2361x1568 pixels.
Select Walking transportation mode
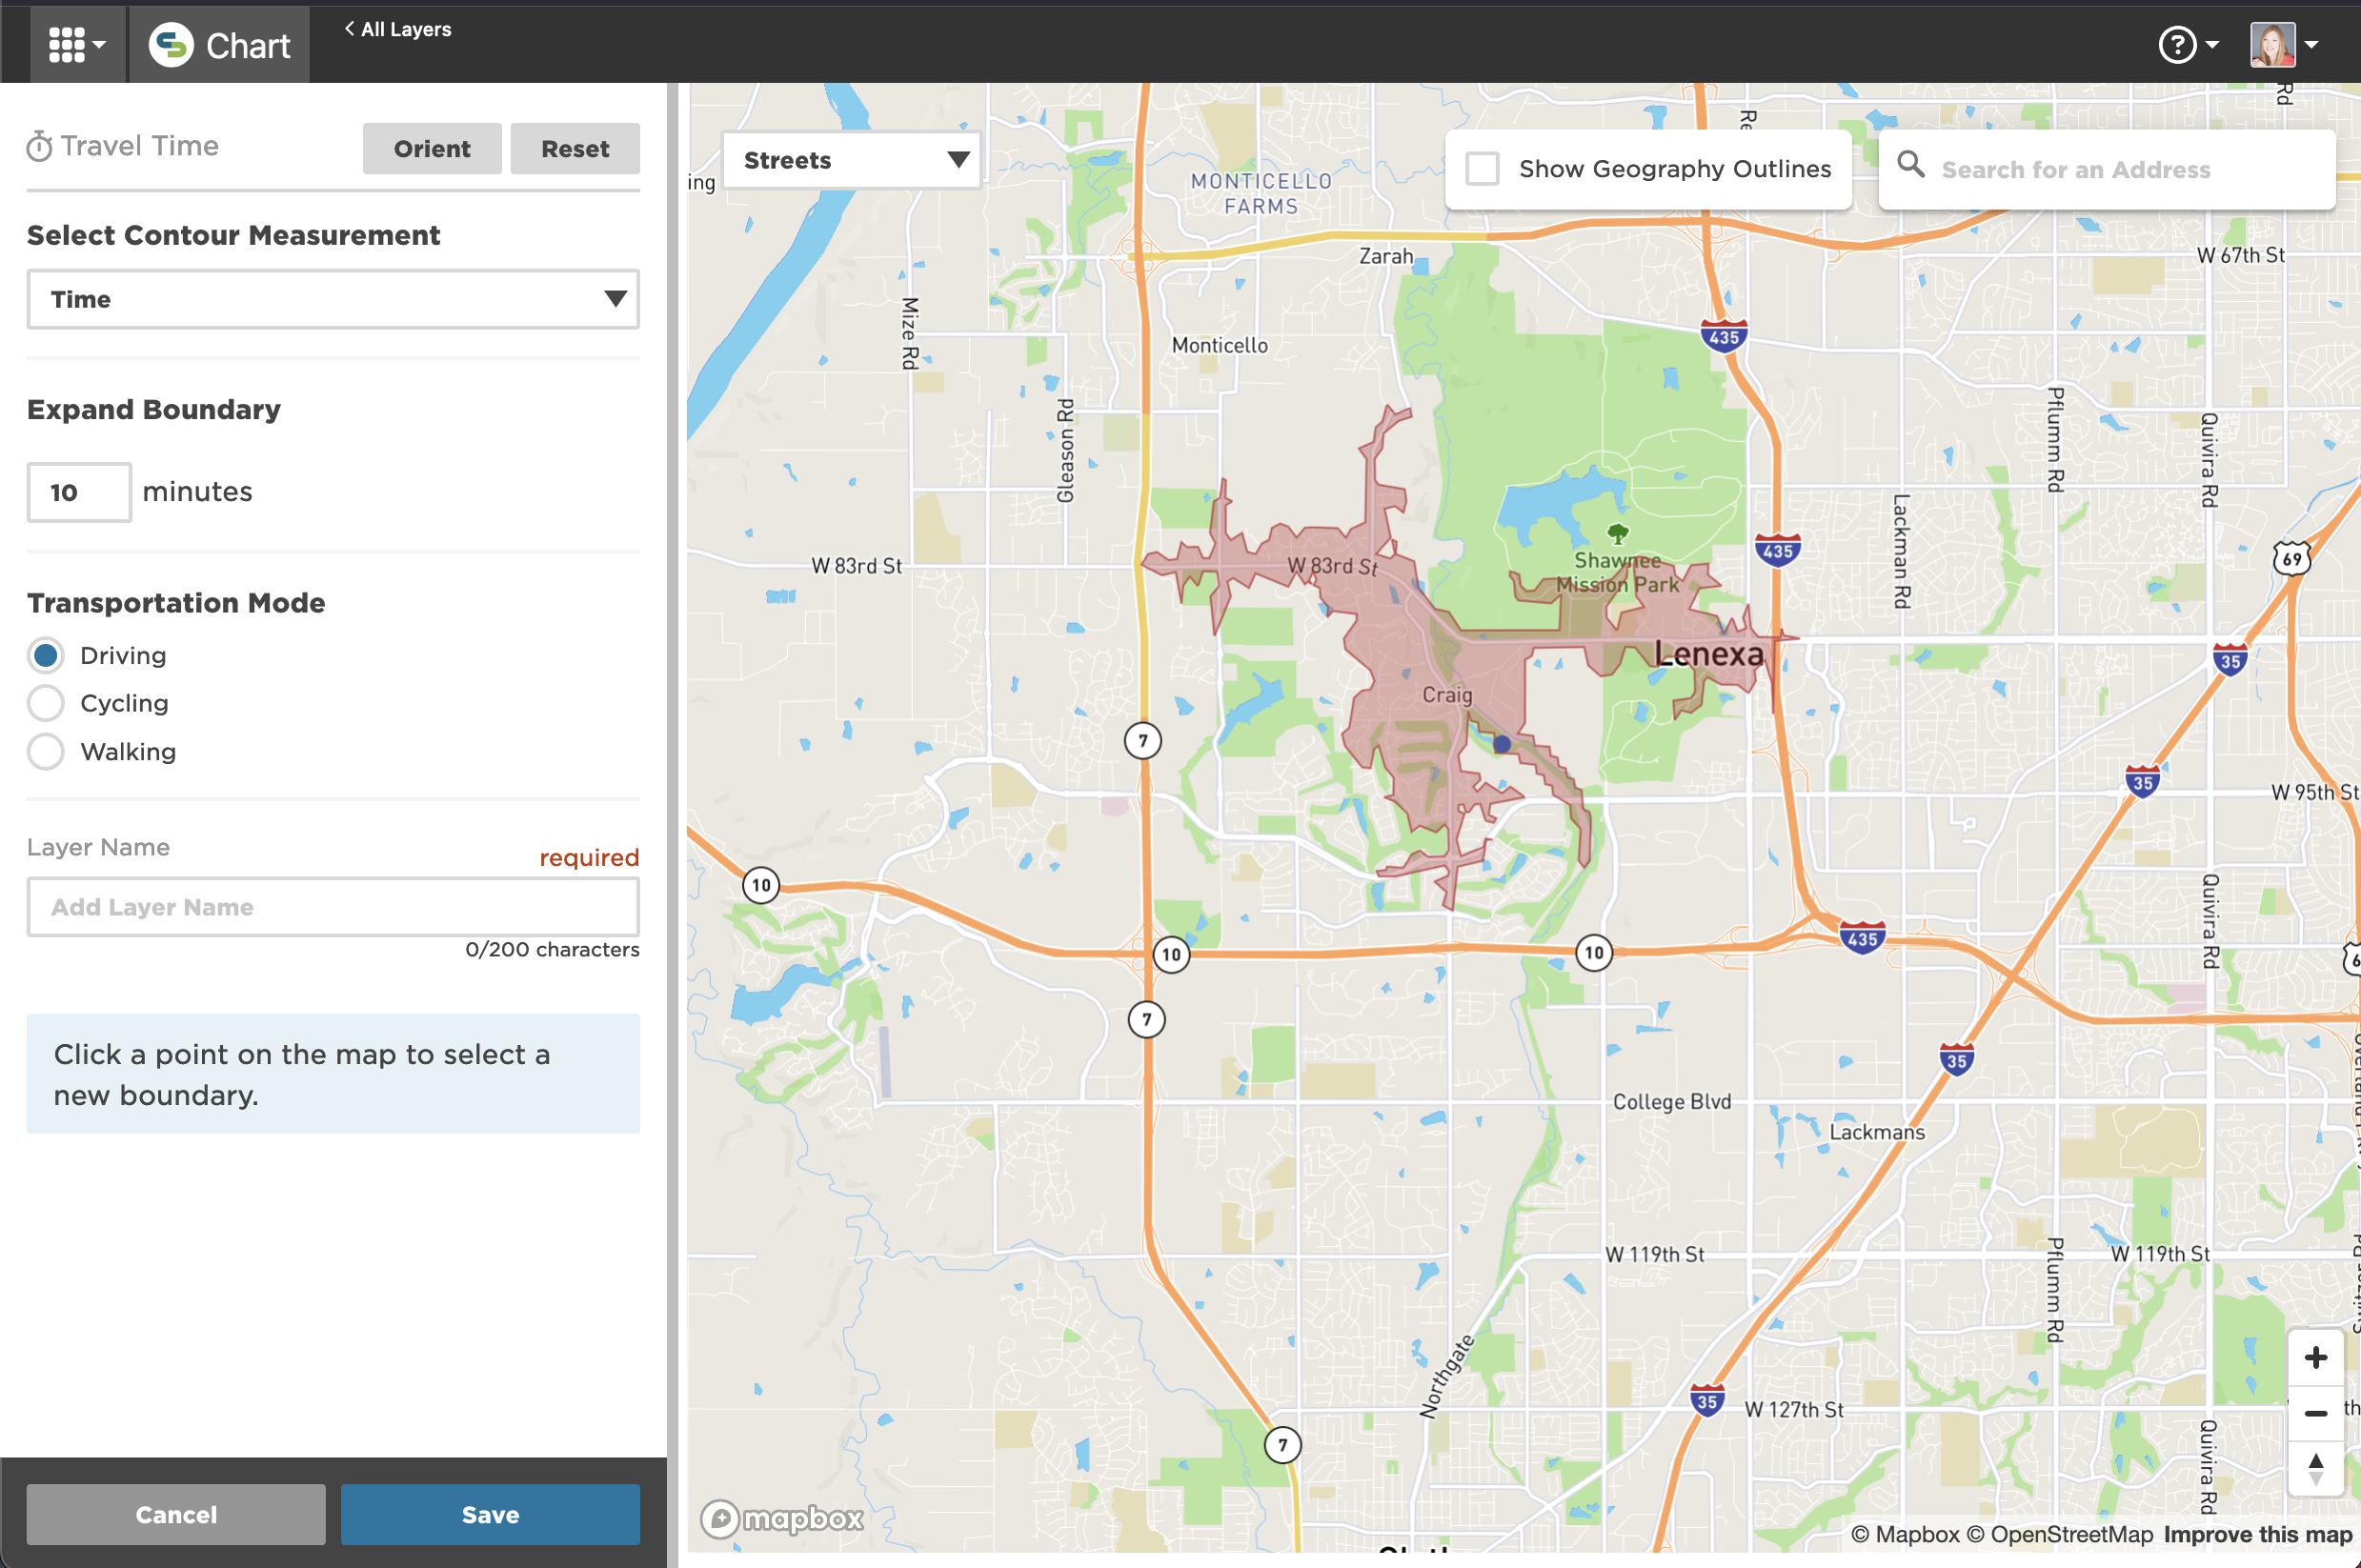coord(46,751)
